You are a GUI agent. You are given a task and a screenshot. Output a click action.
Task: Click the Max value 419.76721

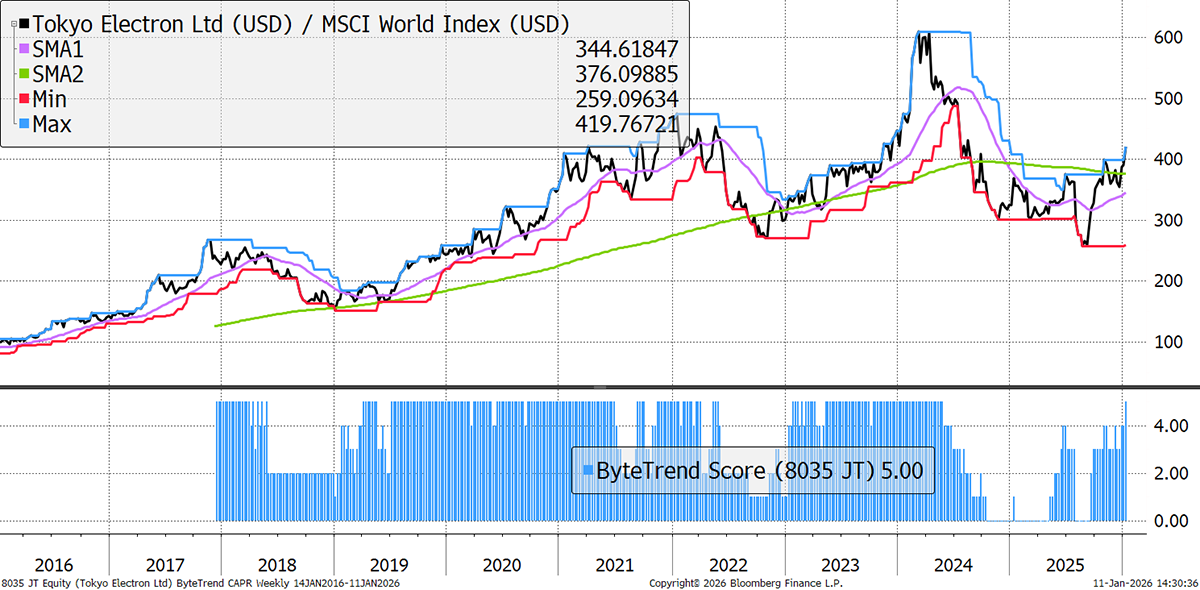[x=627, y=124]
